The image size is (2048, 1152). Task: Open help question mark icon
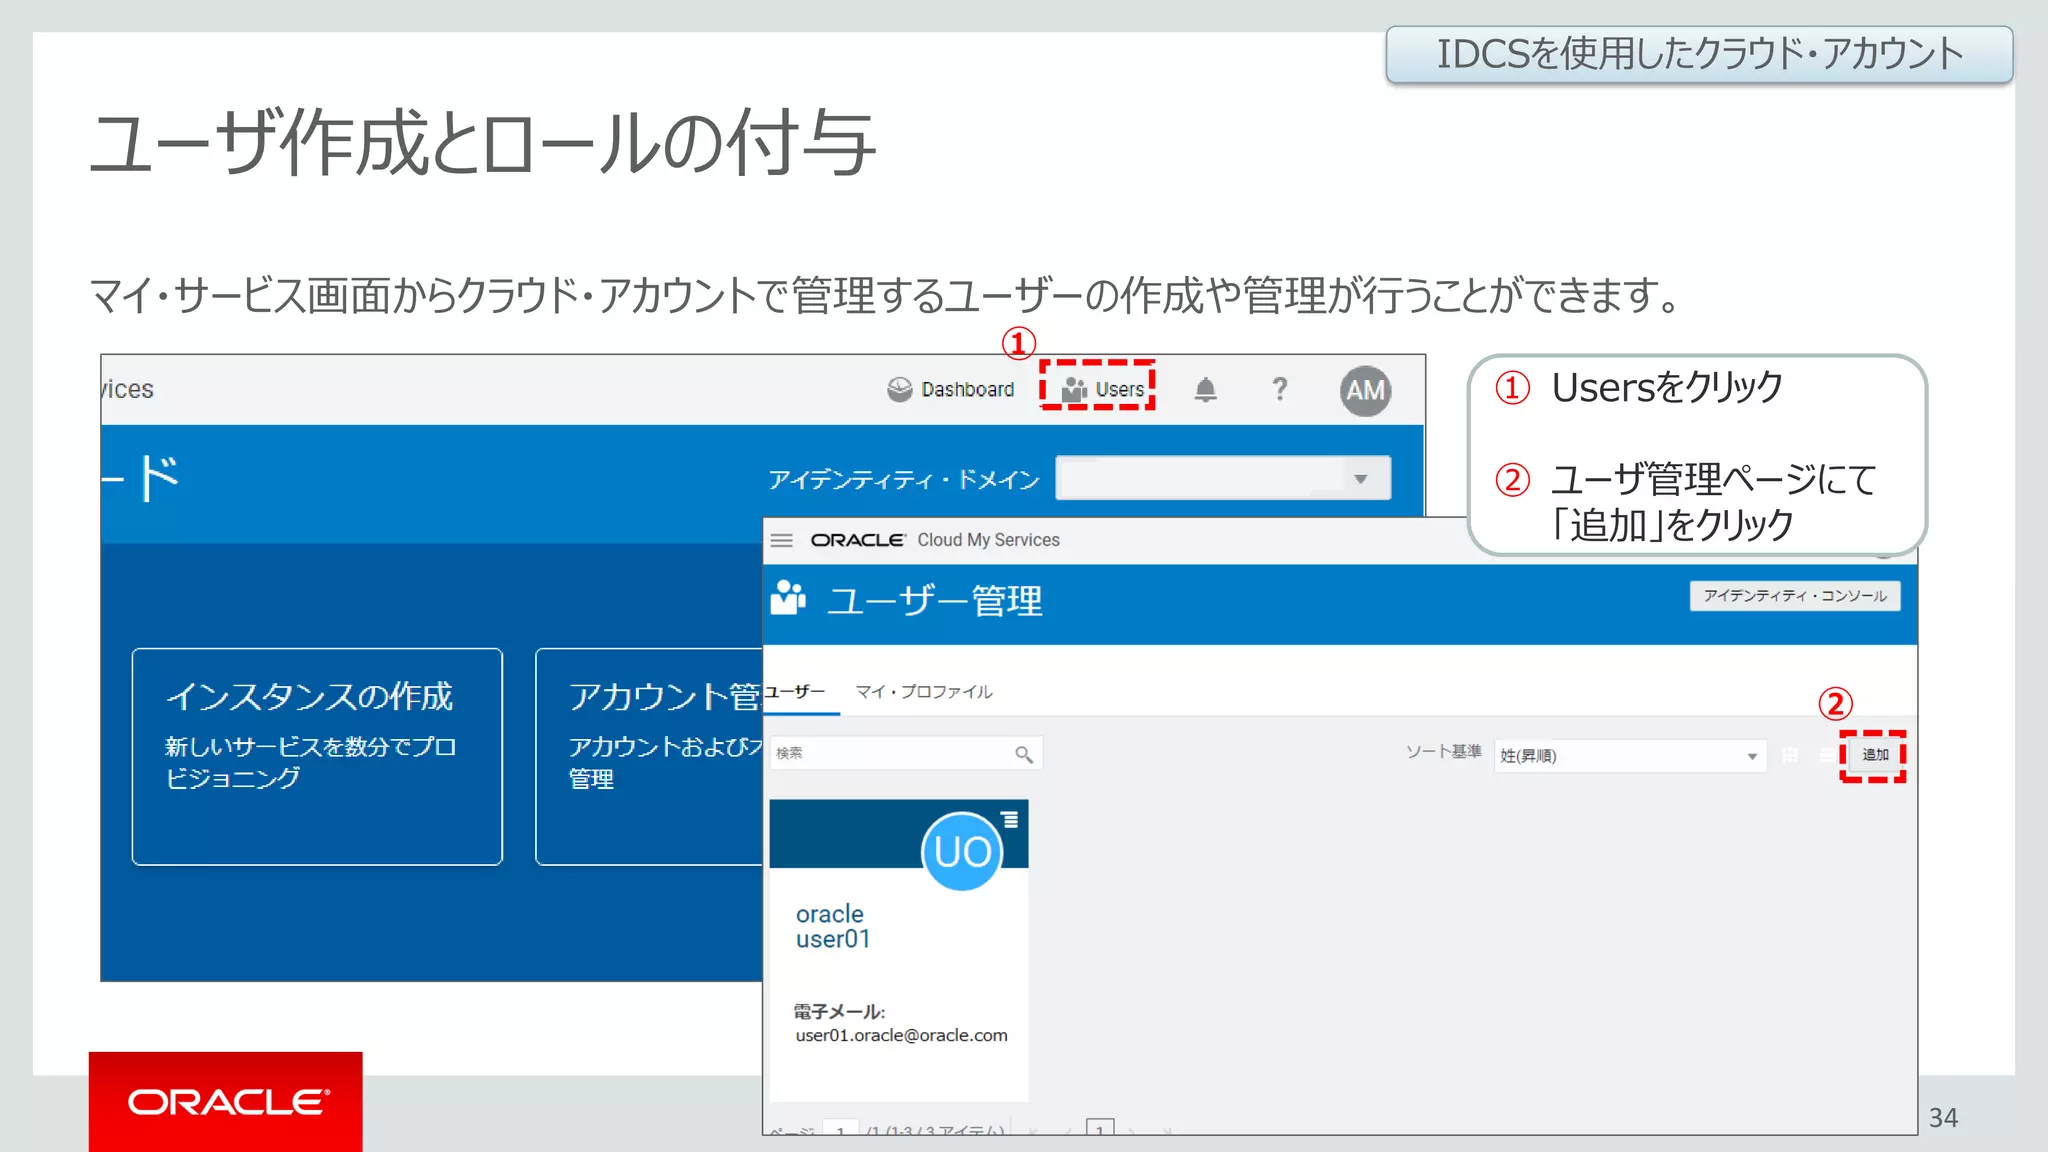[x=1280, y=389]
